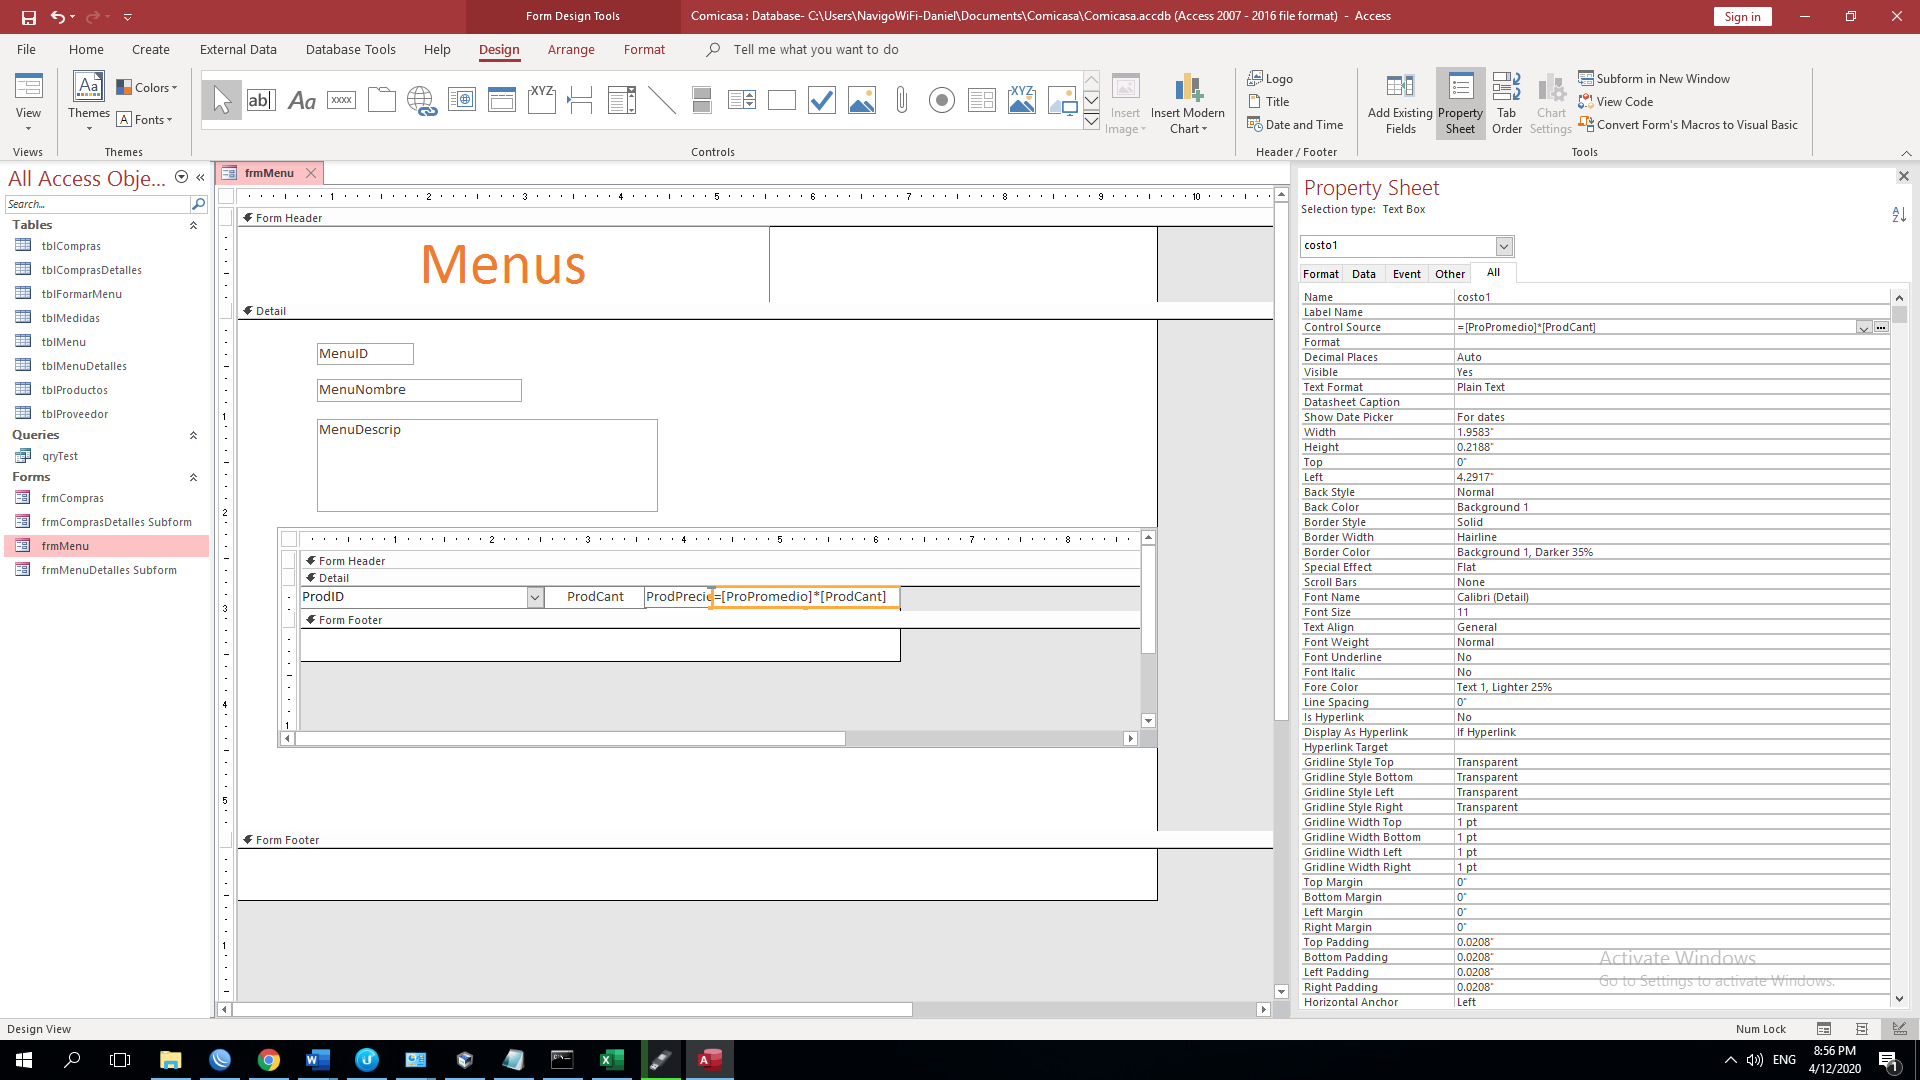Open the Control Source dropdown arrow
Image resolution: width=1920 pixels, height=1080 pixels.
click(x=1864, y=328)
